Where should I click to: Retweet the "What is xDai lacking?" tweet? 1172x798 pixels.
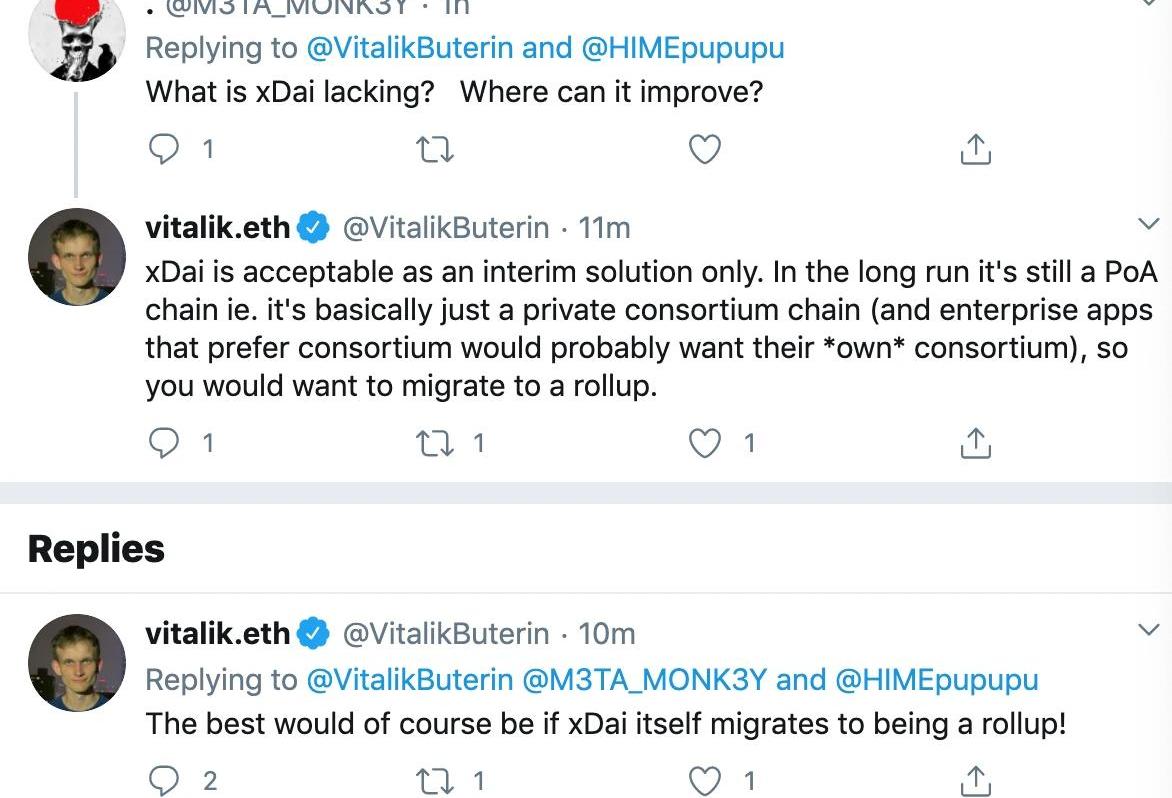pyautogui.click(x=434, y=149)
